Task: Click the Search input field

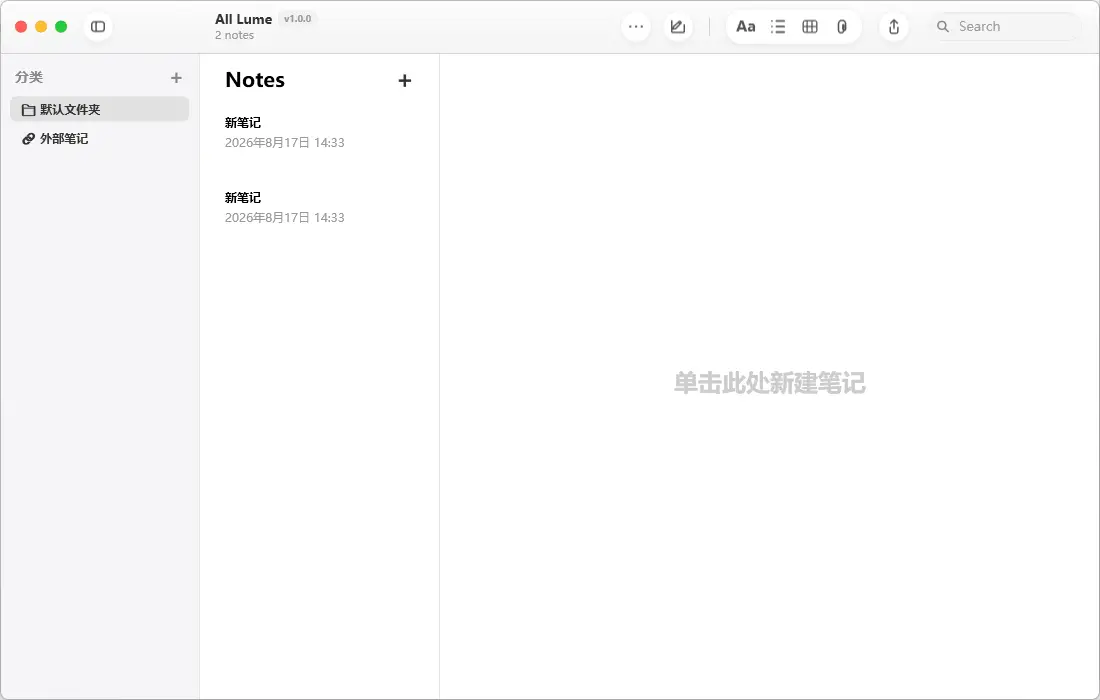Action: point(1008,27)
